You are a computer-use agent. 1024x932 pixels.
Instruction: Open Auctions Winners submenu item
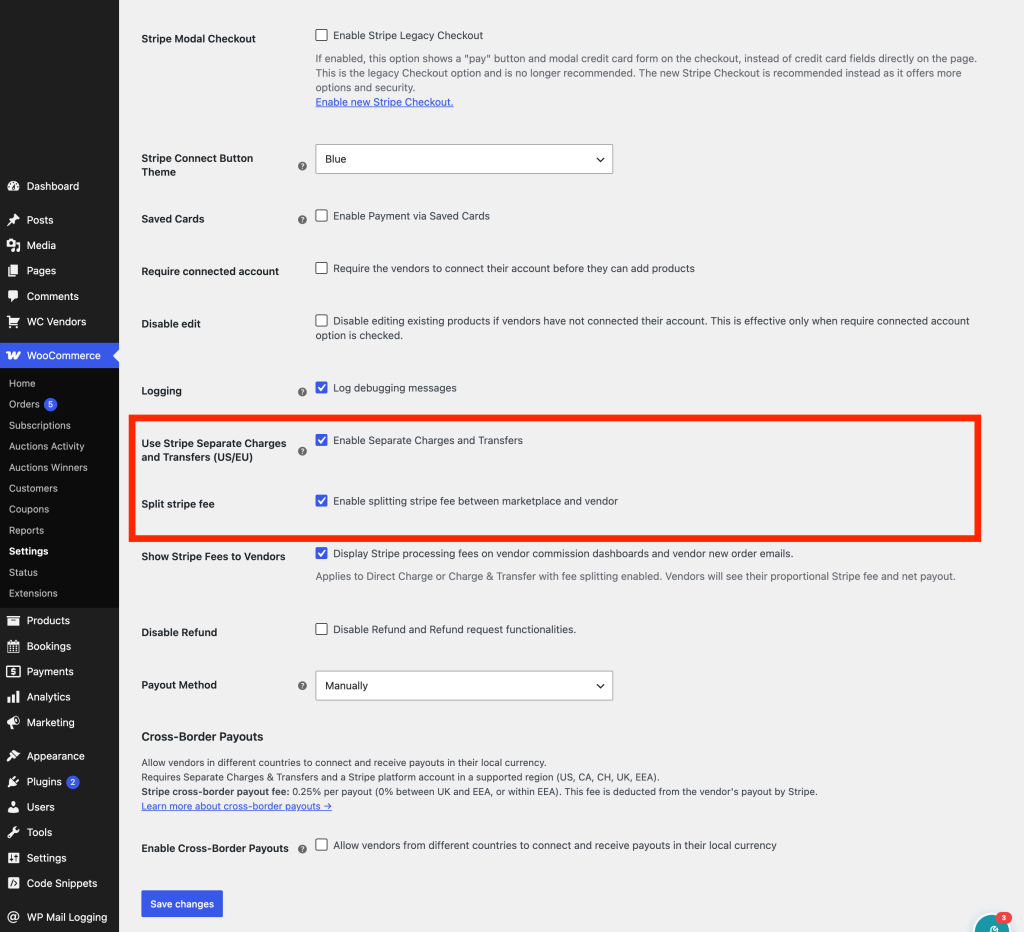(48, 468)
